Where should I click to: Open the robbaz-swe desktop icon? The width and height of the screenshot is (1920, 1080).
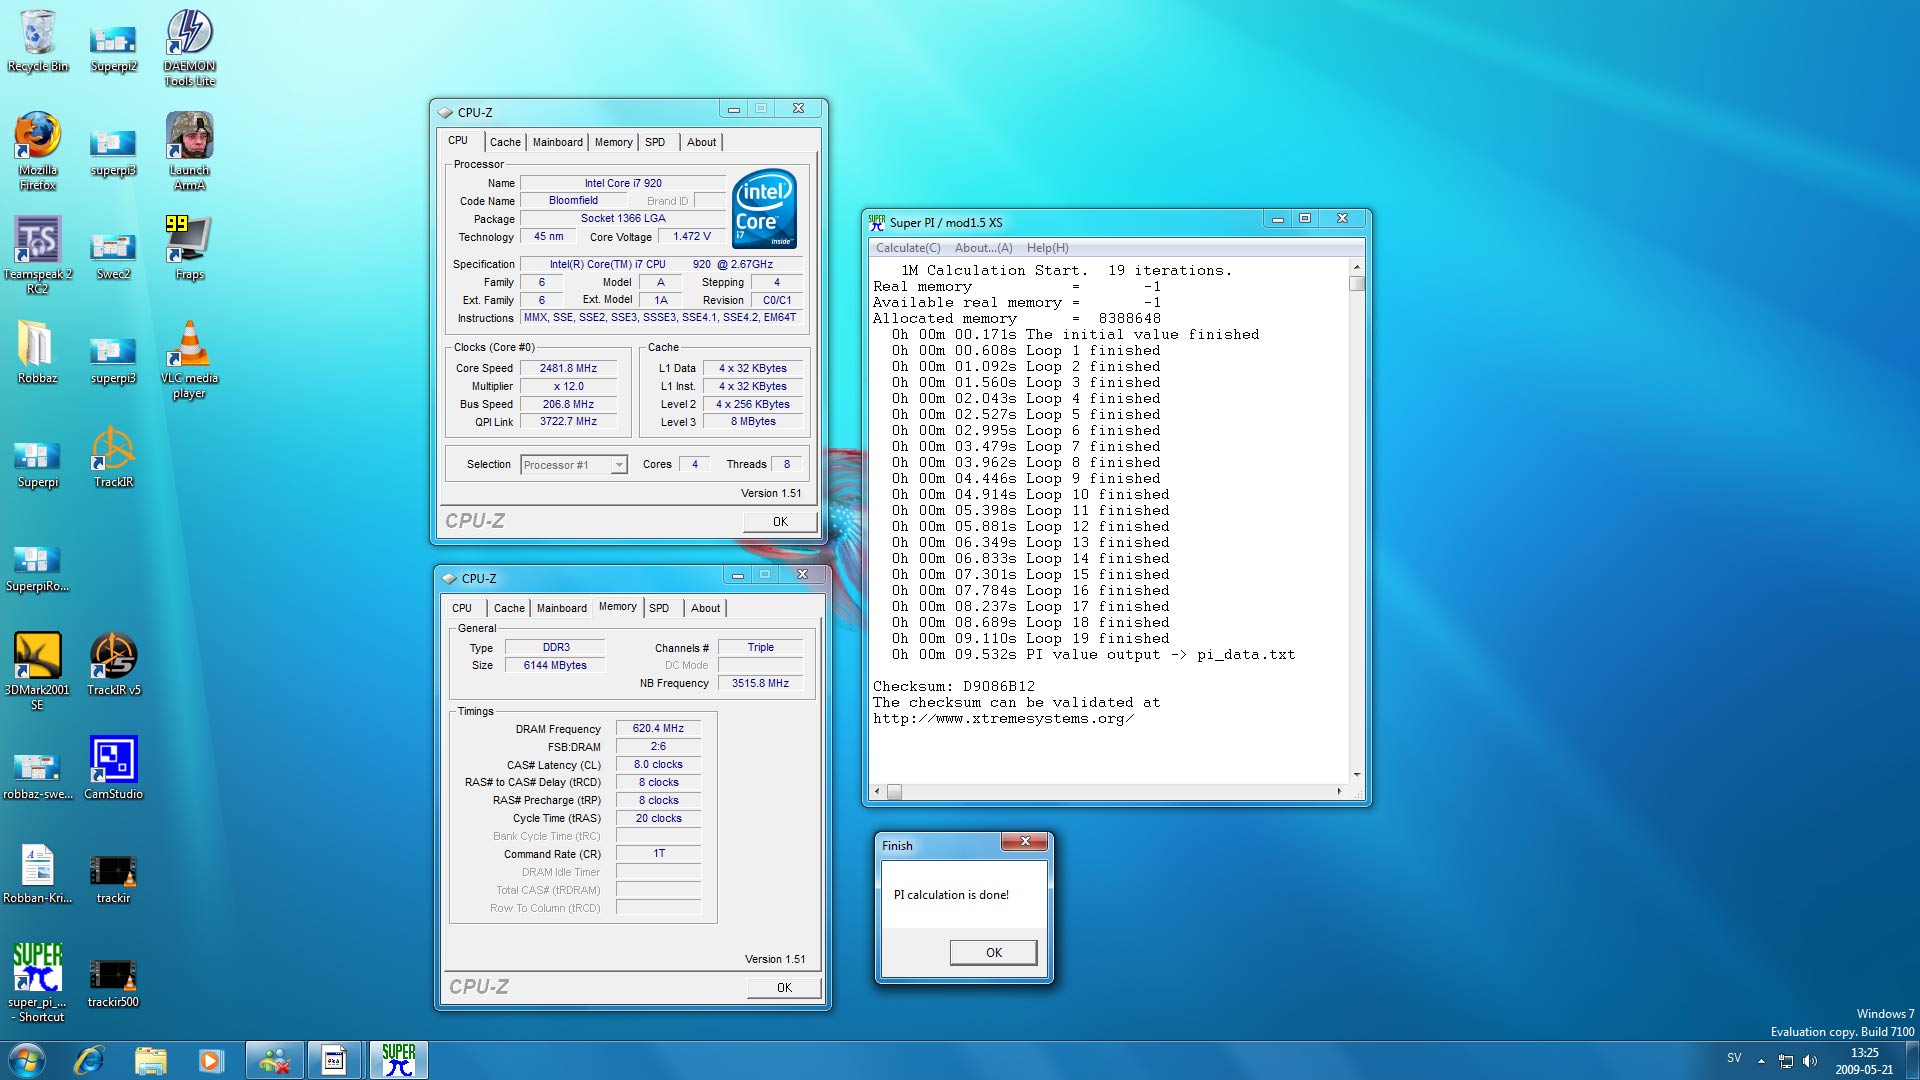point(38,774)
